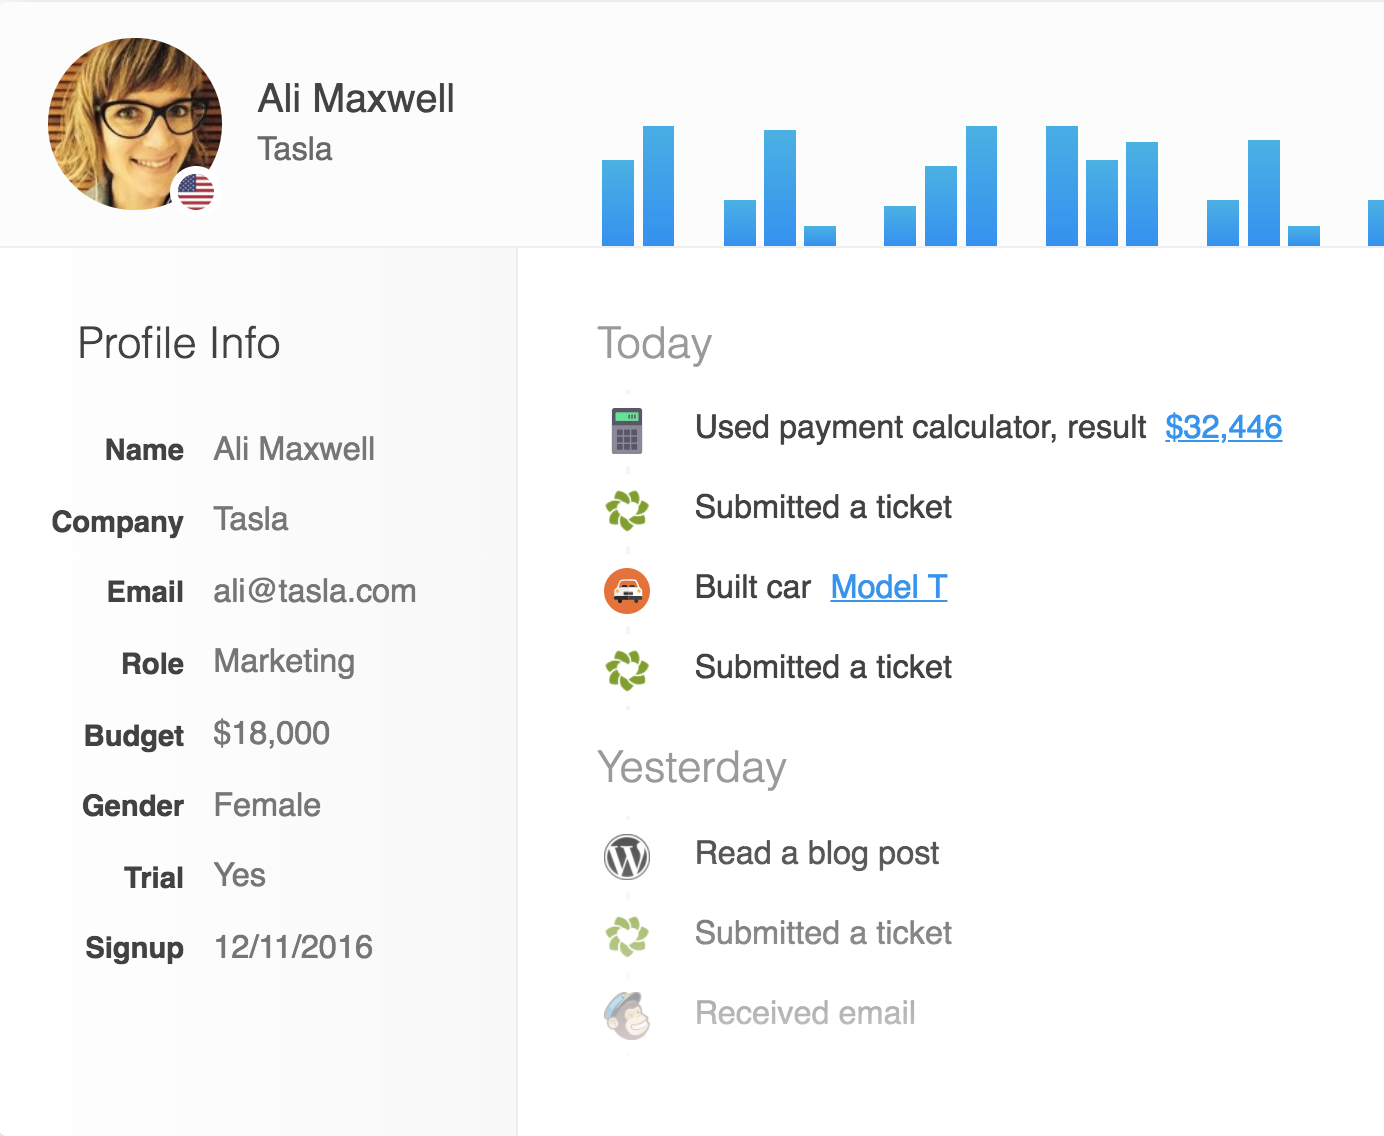The width and height of the screenshot is (1384, 1136).
Task: Select the Signup date 12/11/2016
Action: [x=293, y=947]
